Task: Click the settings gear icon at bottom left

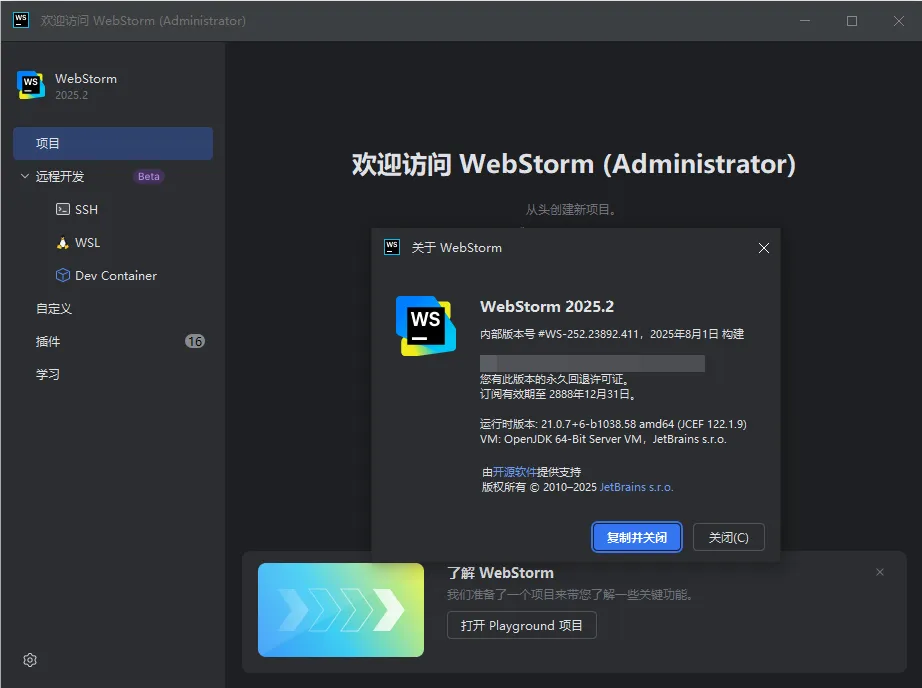Action: 30,660
